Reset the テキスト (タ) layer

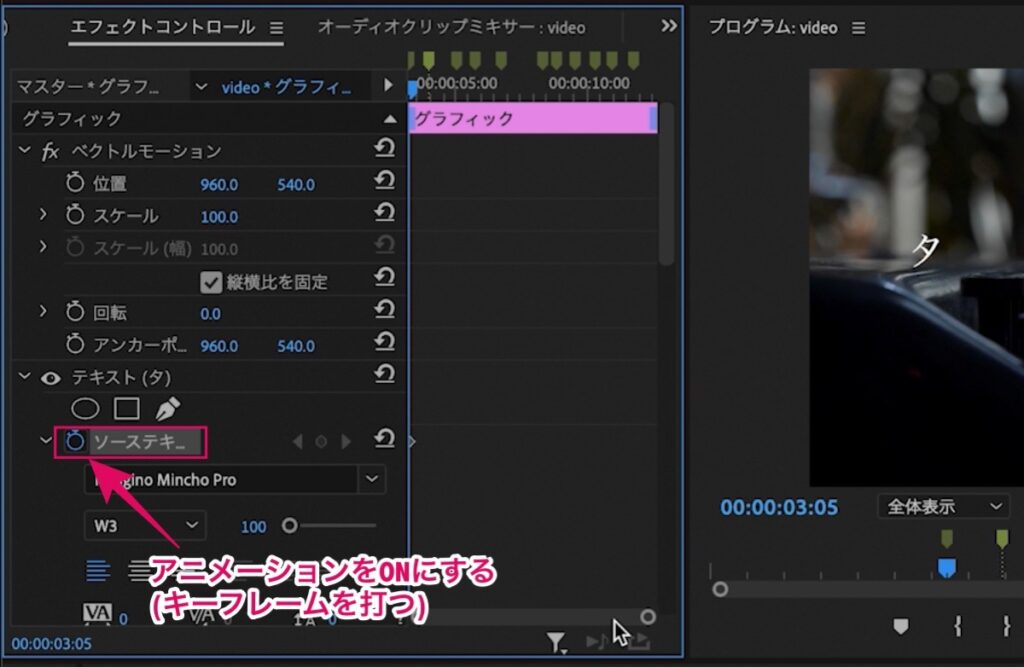(x=385, y=374)
